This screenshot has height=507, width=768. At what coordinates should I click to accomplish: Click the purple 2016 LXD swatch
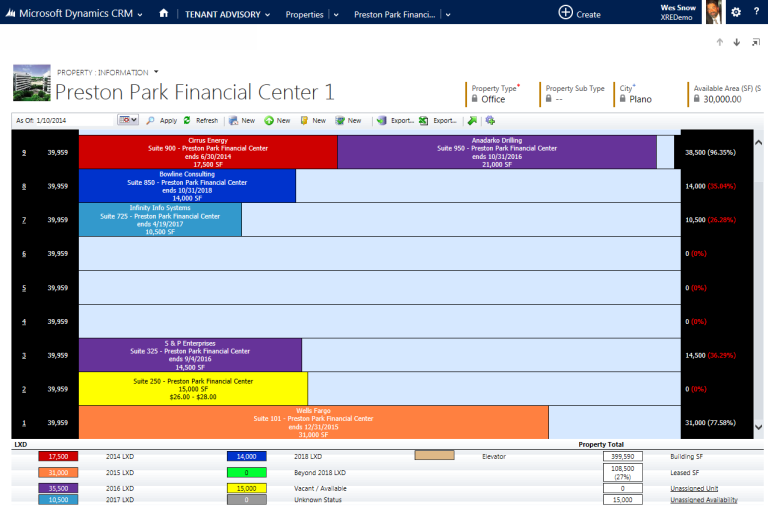point(58,488)
